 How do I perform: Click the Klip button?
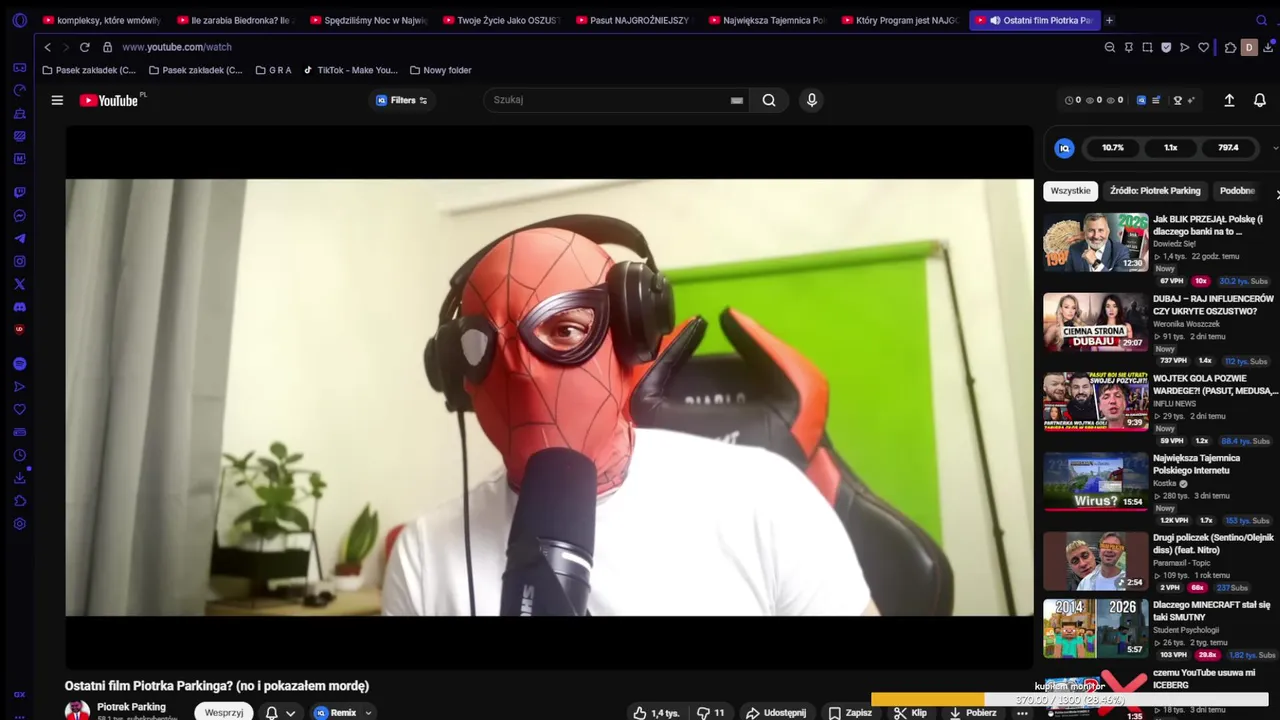pyautogui.click(x=910, y=713)
